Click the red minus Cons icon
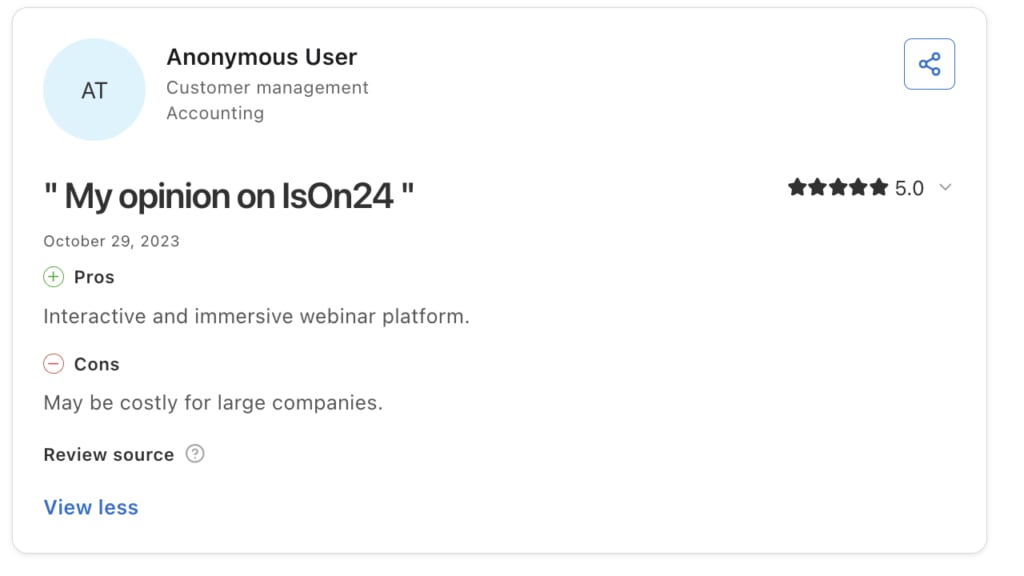Viewport: 1024px width, 576px height. pyautogui.click(x=54, y=364)
